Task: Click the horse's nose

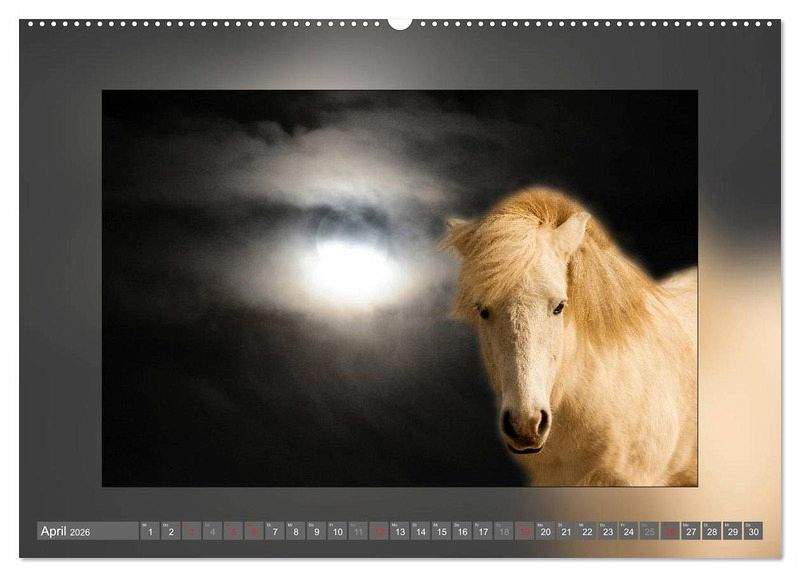Action: coord(524,425)
